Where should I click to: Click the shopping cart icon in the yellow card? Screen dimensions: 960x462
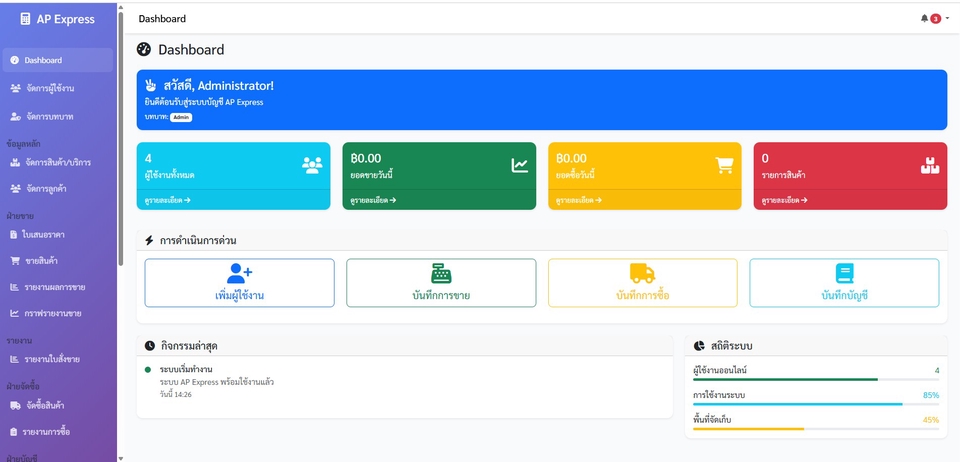coord(725,165)
